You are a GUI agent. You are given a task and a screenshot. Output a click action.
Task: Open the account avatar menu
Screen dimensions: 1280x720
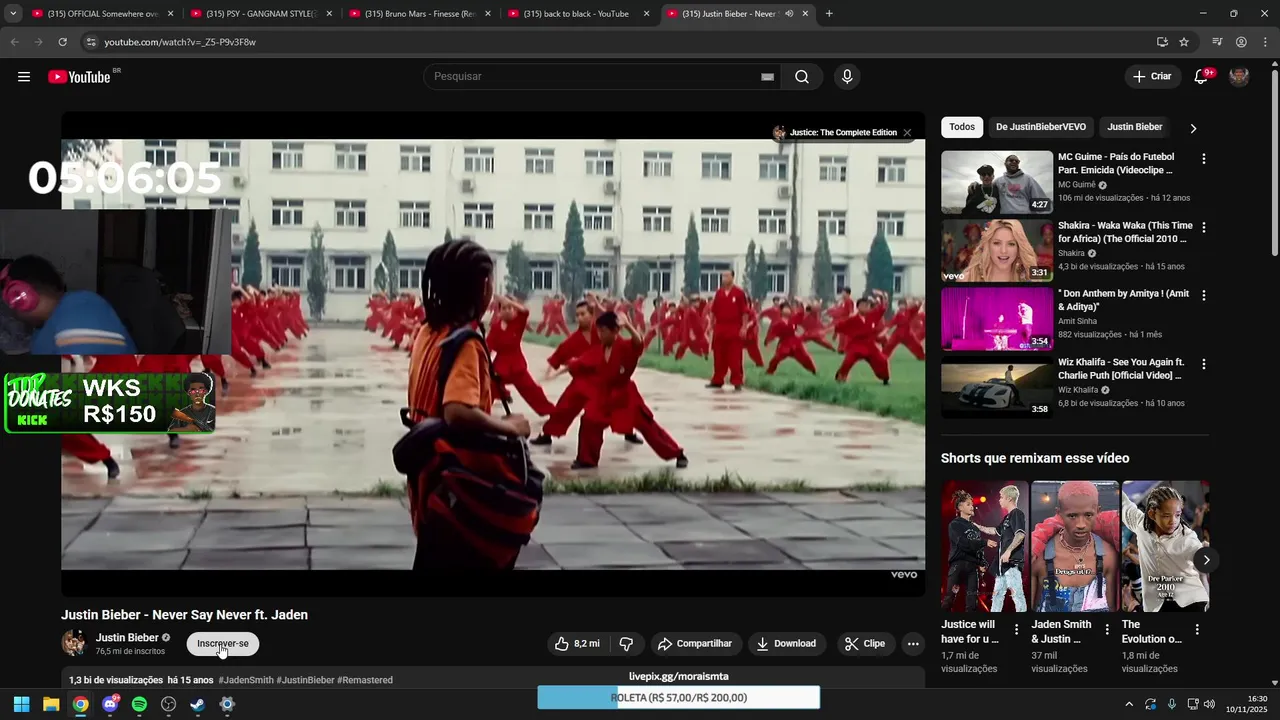[1239, 77]
